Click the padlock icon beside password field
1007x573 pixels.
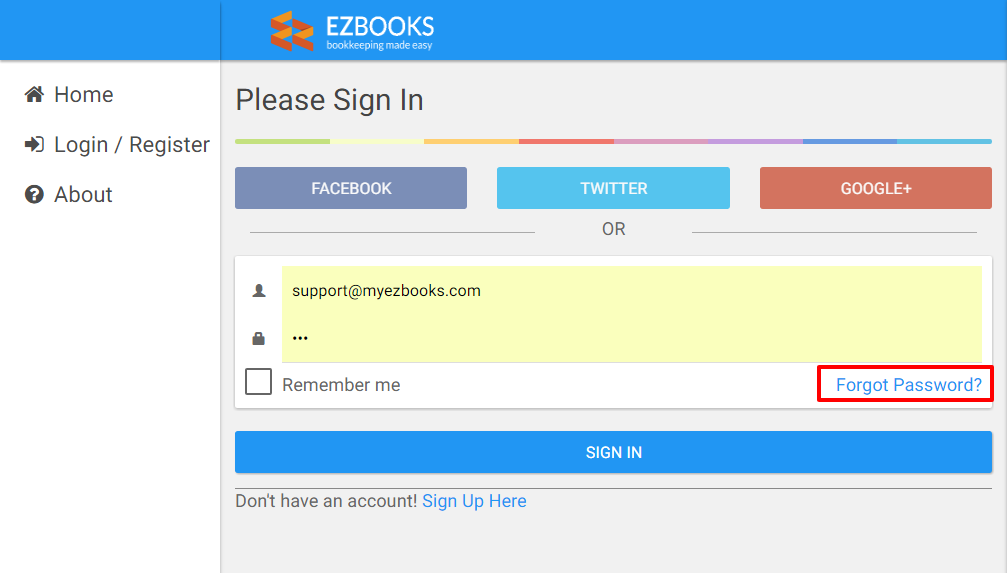tap(259, 338)
